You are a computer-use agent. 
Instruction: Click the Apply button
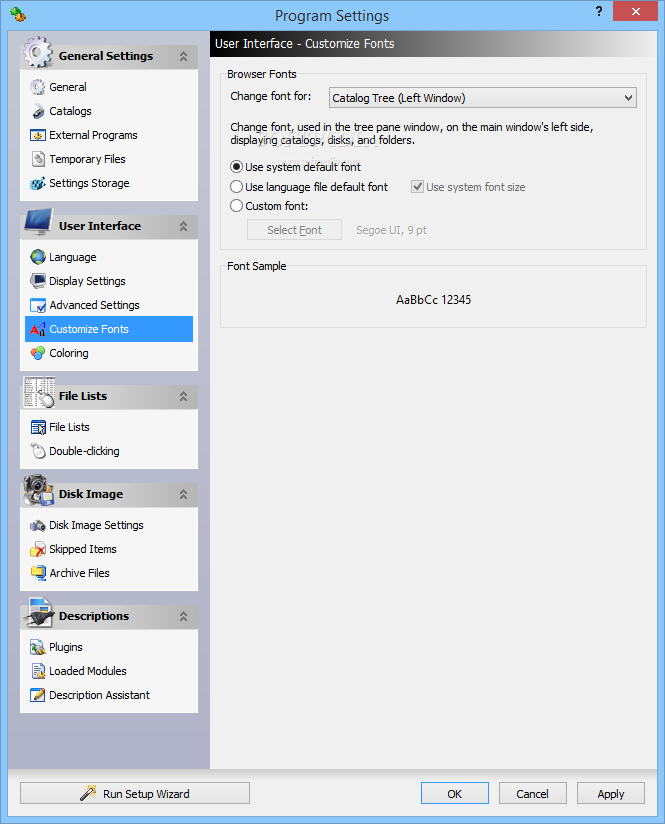tap(611, 794)
